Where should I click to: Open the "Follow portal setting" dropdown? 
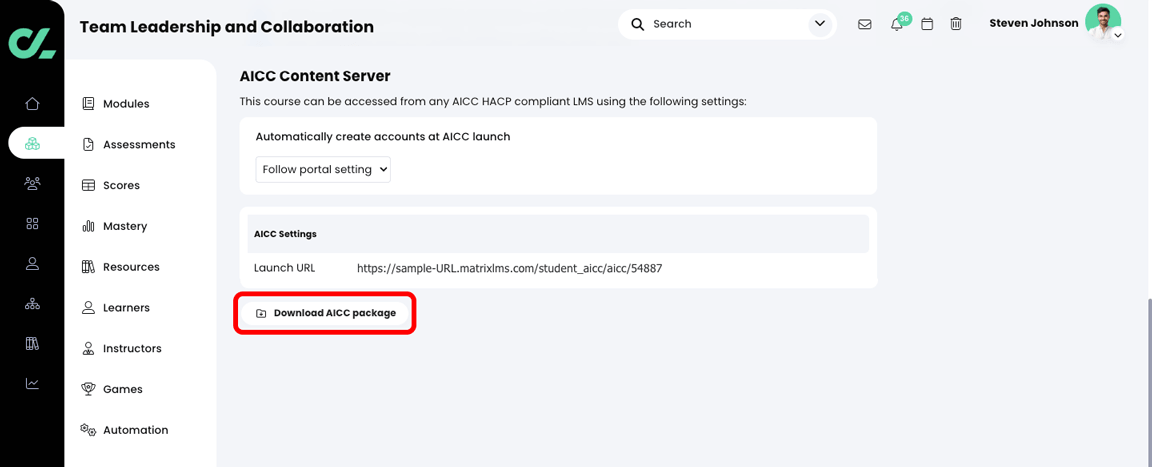pos(323,169)
